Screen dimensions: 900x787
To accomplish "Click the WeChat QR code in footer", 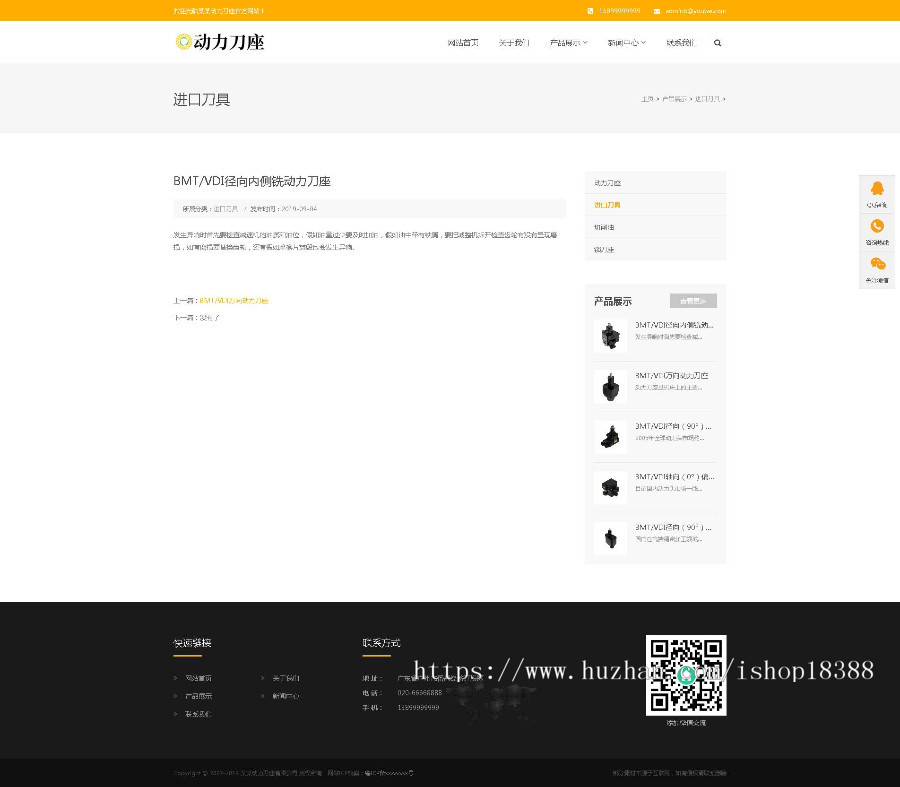I will coord(686,676).
